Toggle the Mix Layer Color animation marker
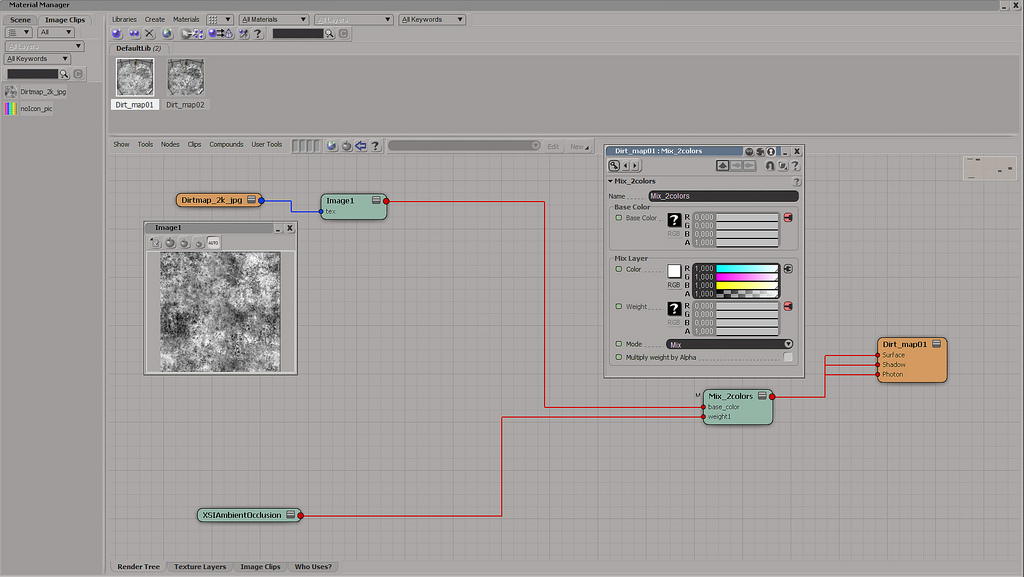Image resolution: width=1024 pixels, height=577 pixels. point(618,269)
